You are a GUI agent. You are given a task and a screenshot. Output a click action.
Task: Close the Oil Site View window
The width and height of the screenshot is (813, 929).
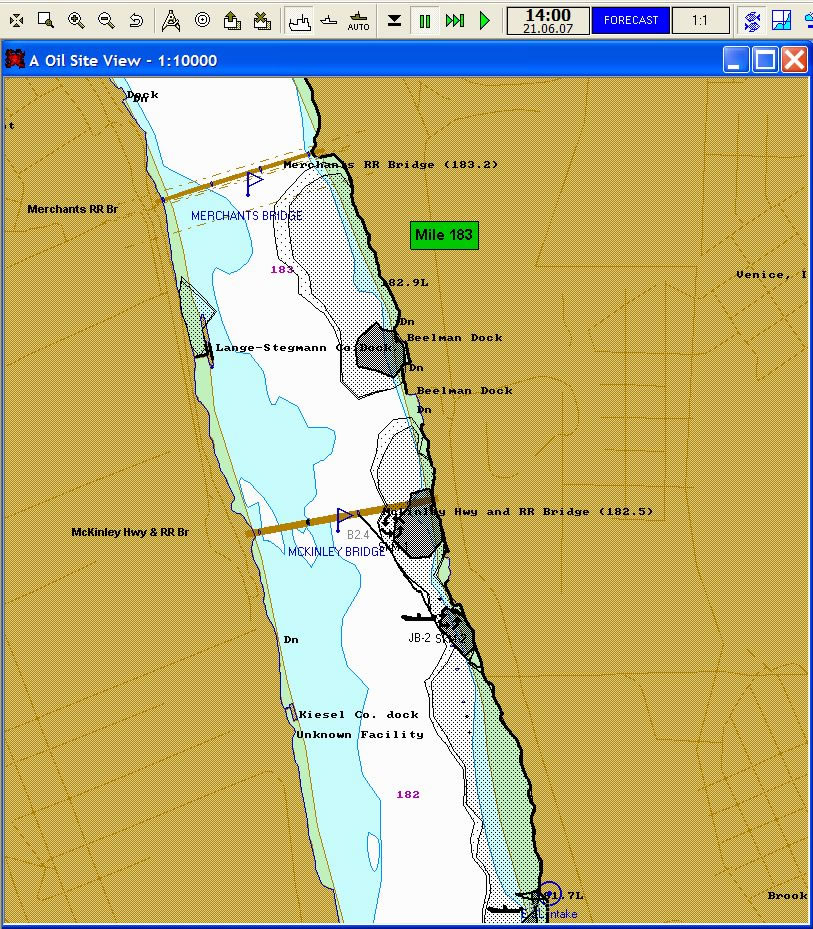(794, 60)
